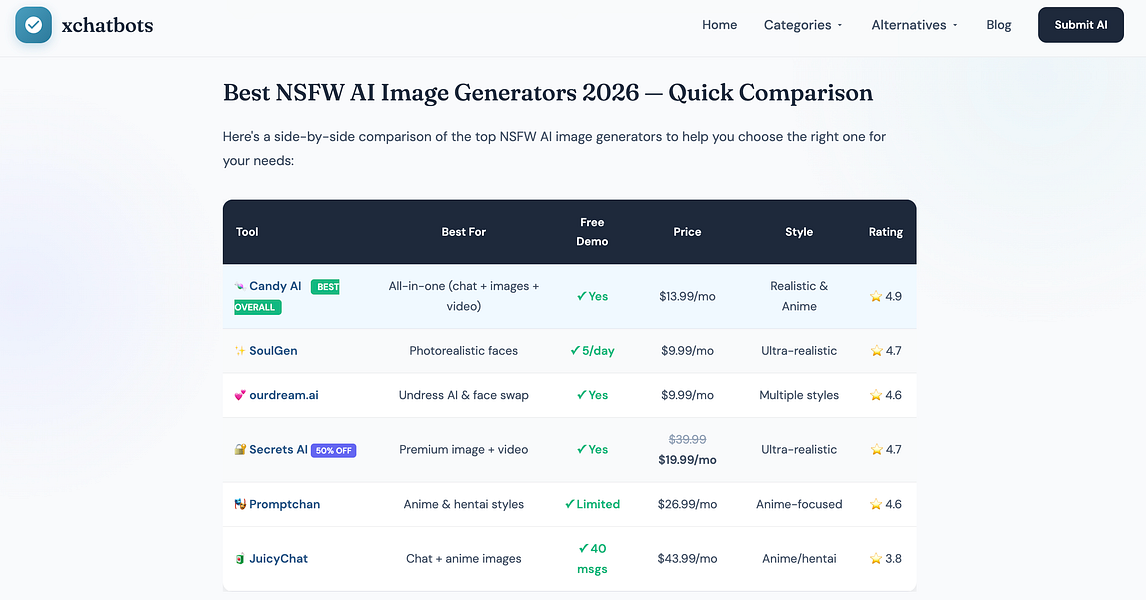
Task: Click the '$13.99/mo' price cell
Action: click(x=687, y=297)
